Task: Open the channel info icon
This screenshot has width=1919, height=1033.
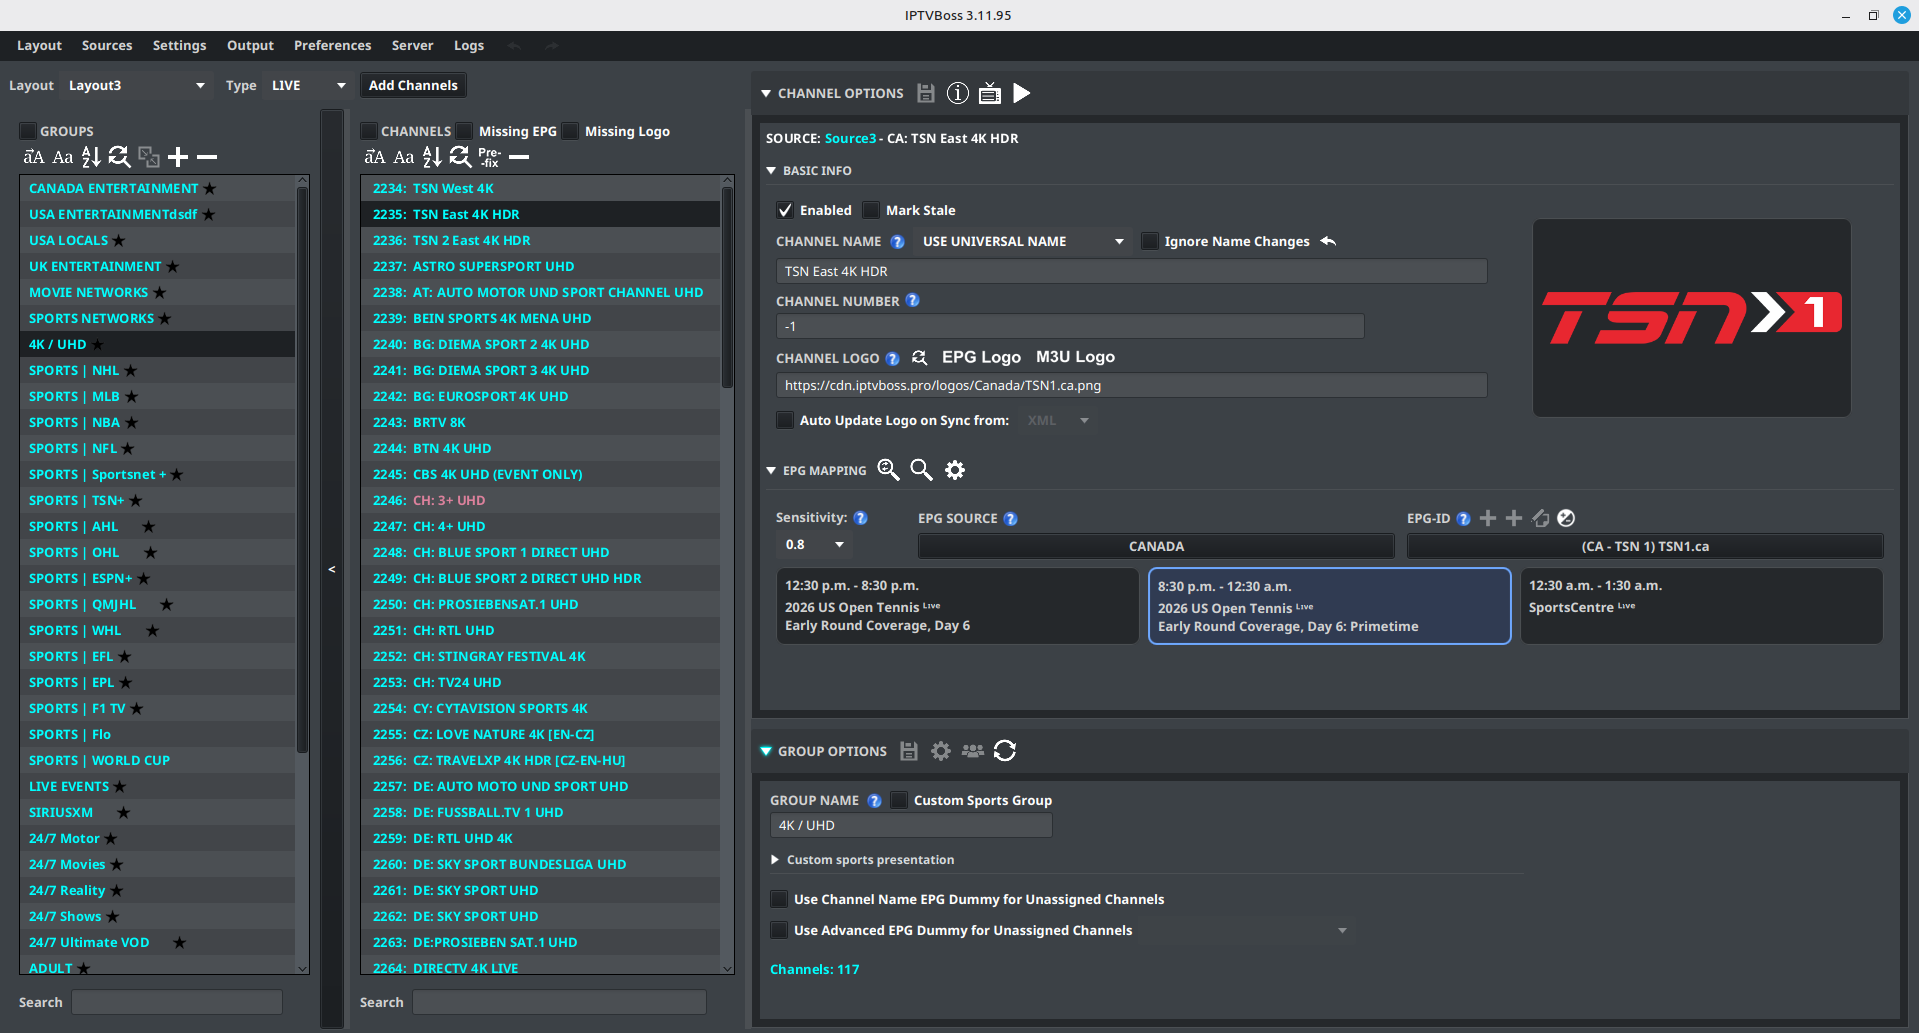Action: [x=958, y=93]
